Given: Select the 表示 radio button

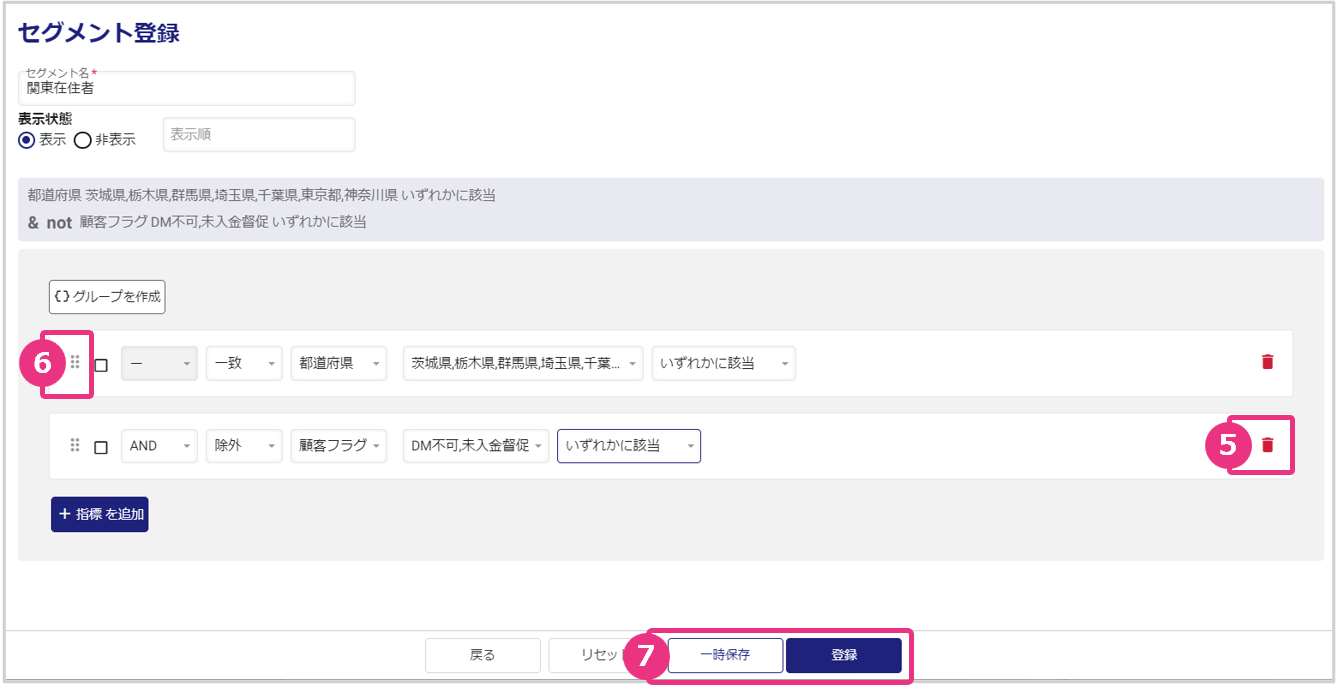Looking at the screenshot, I should point(27,140).
